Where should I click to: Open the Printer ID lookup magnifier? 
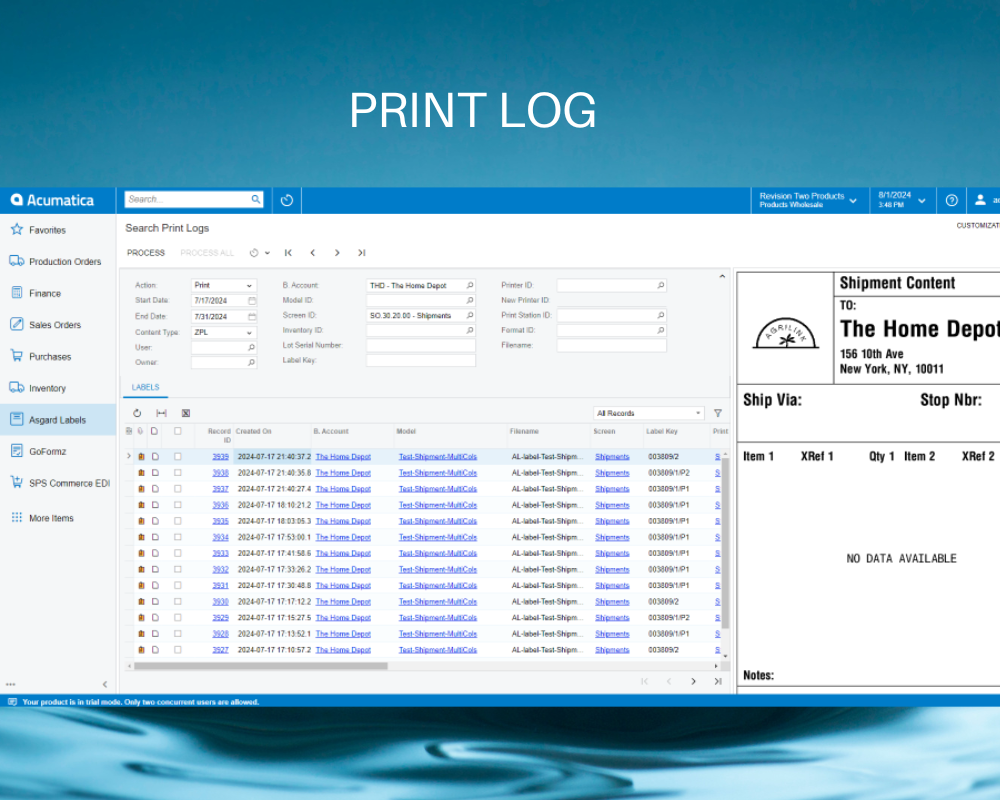pyautogui.click(x=661, y=285)
